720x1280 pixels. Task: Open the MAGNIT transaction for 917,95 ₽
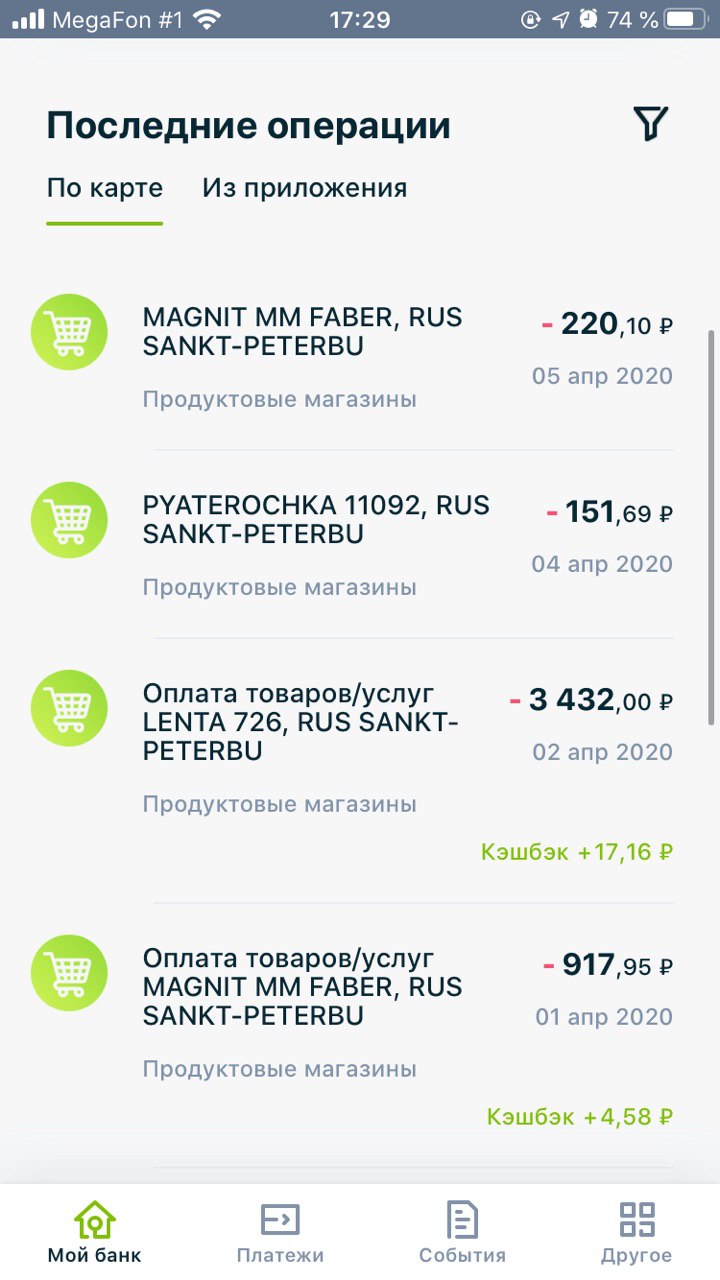pos(360,1035)
